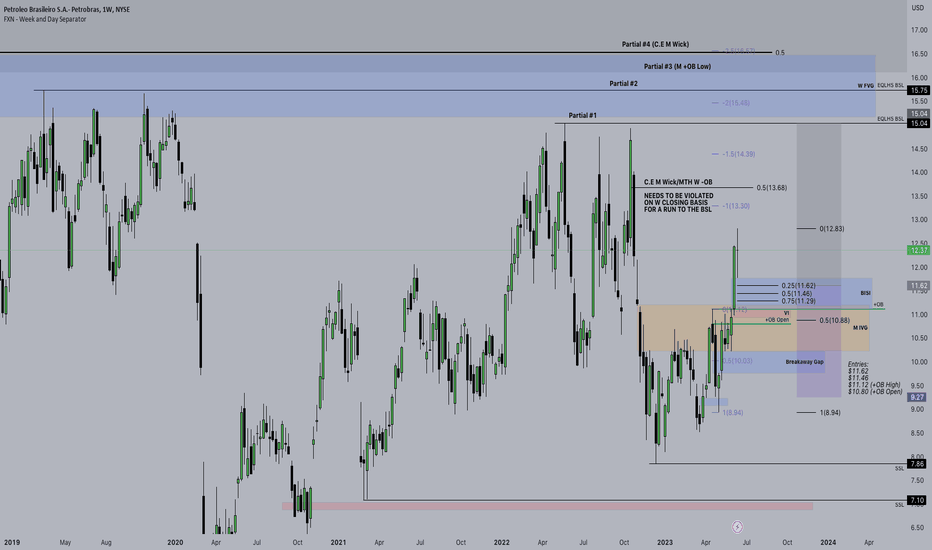Click the 10.00 price axis label
This screenshot has height=550, width=932.
pyautogui.click(x=919, y=362)
